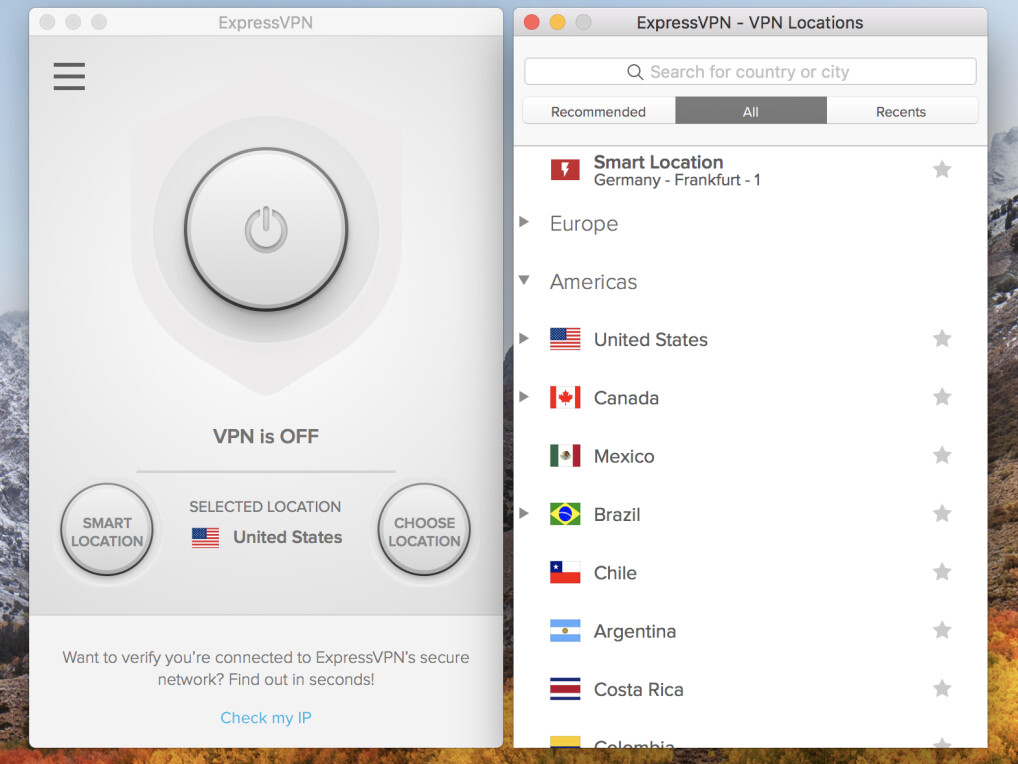This screenshot has width=1018, height=764.
Task: Click the Brazil country name
Action: point(617,515)
